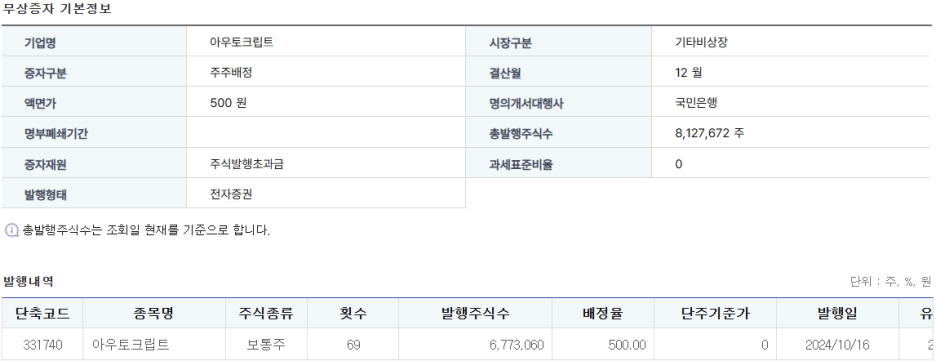Click the 6,773,060 issued shares value

click(x=516, y=345)
